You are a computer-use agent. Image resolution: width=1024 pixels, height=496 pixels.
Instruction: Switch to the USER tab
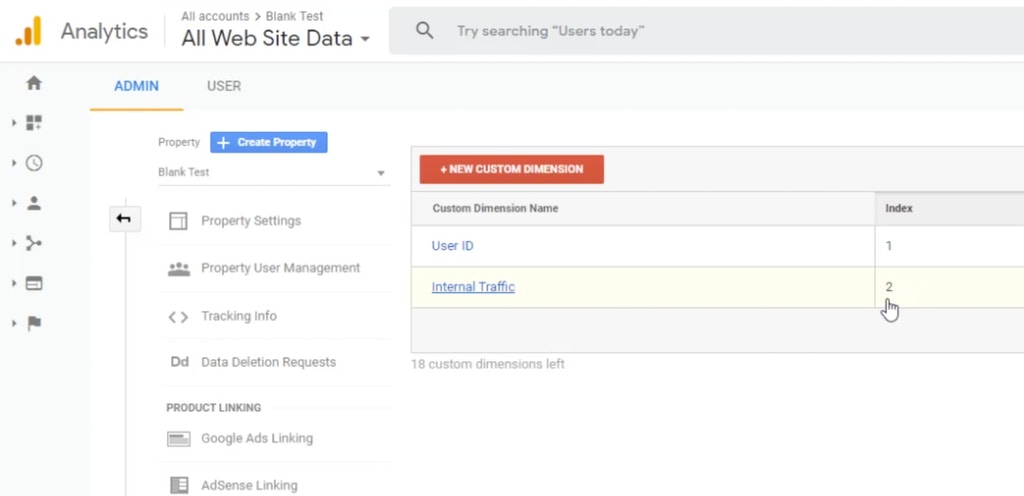point(224,86)
